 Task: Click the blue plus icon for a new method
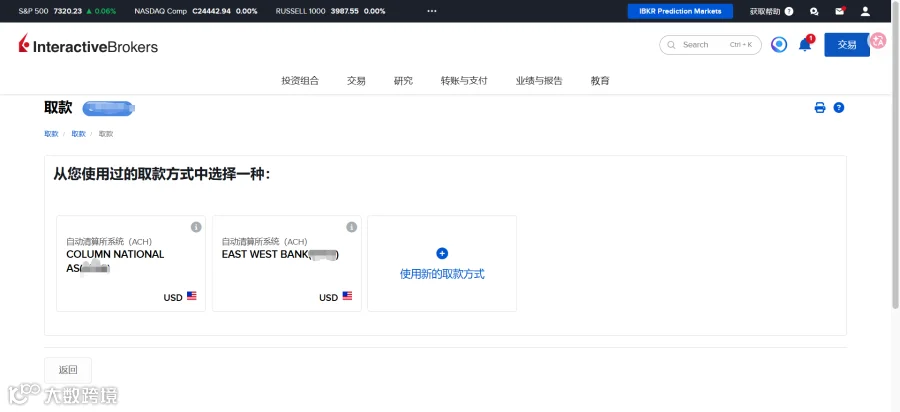(442, 253)
